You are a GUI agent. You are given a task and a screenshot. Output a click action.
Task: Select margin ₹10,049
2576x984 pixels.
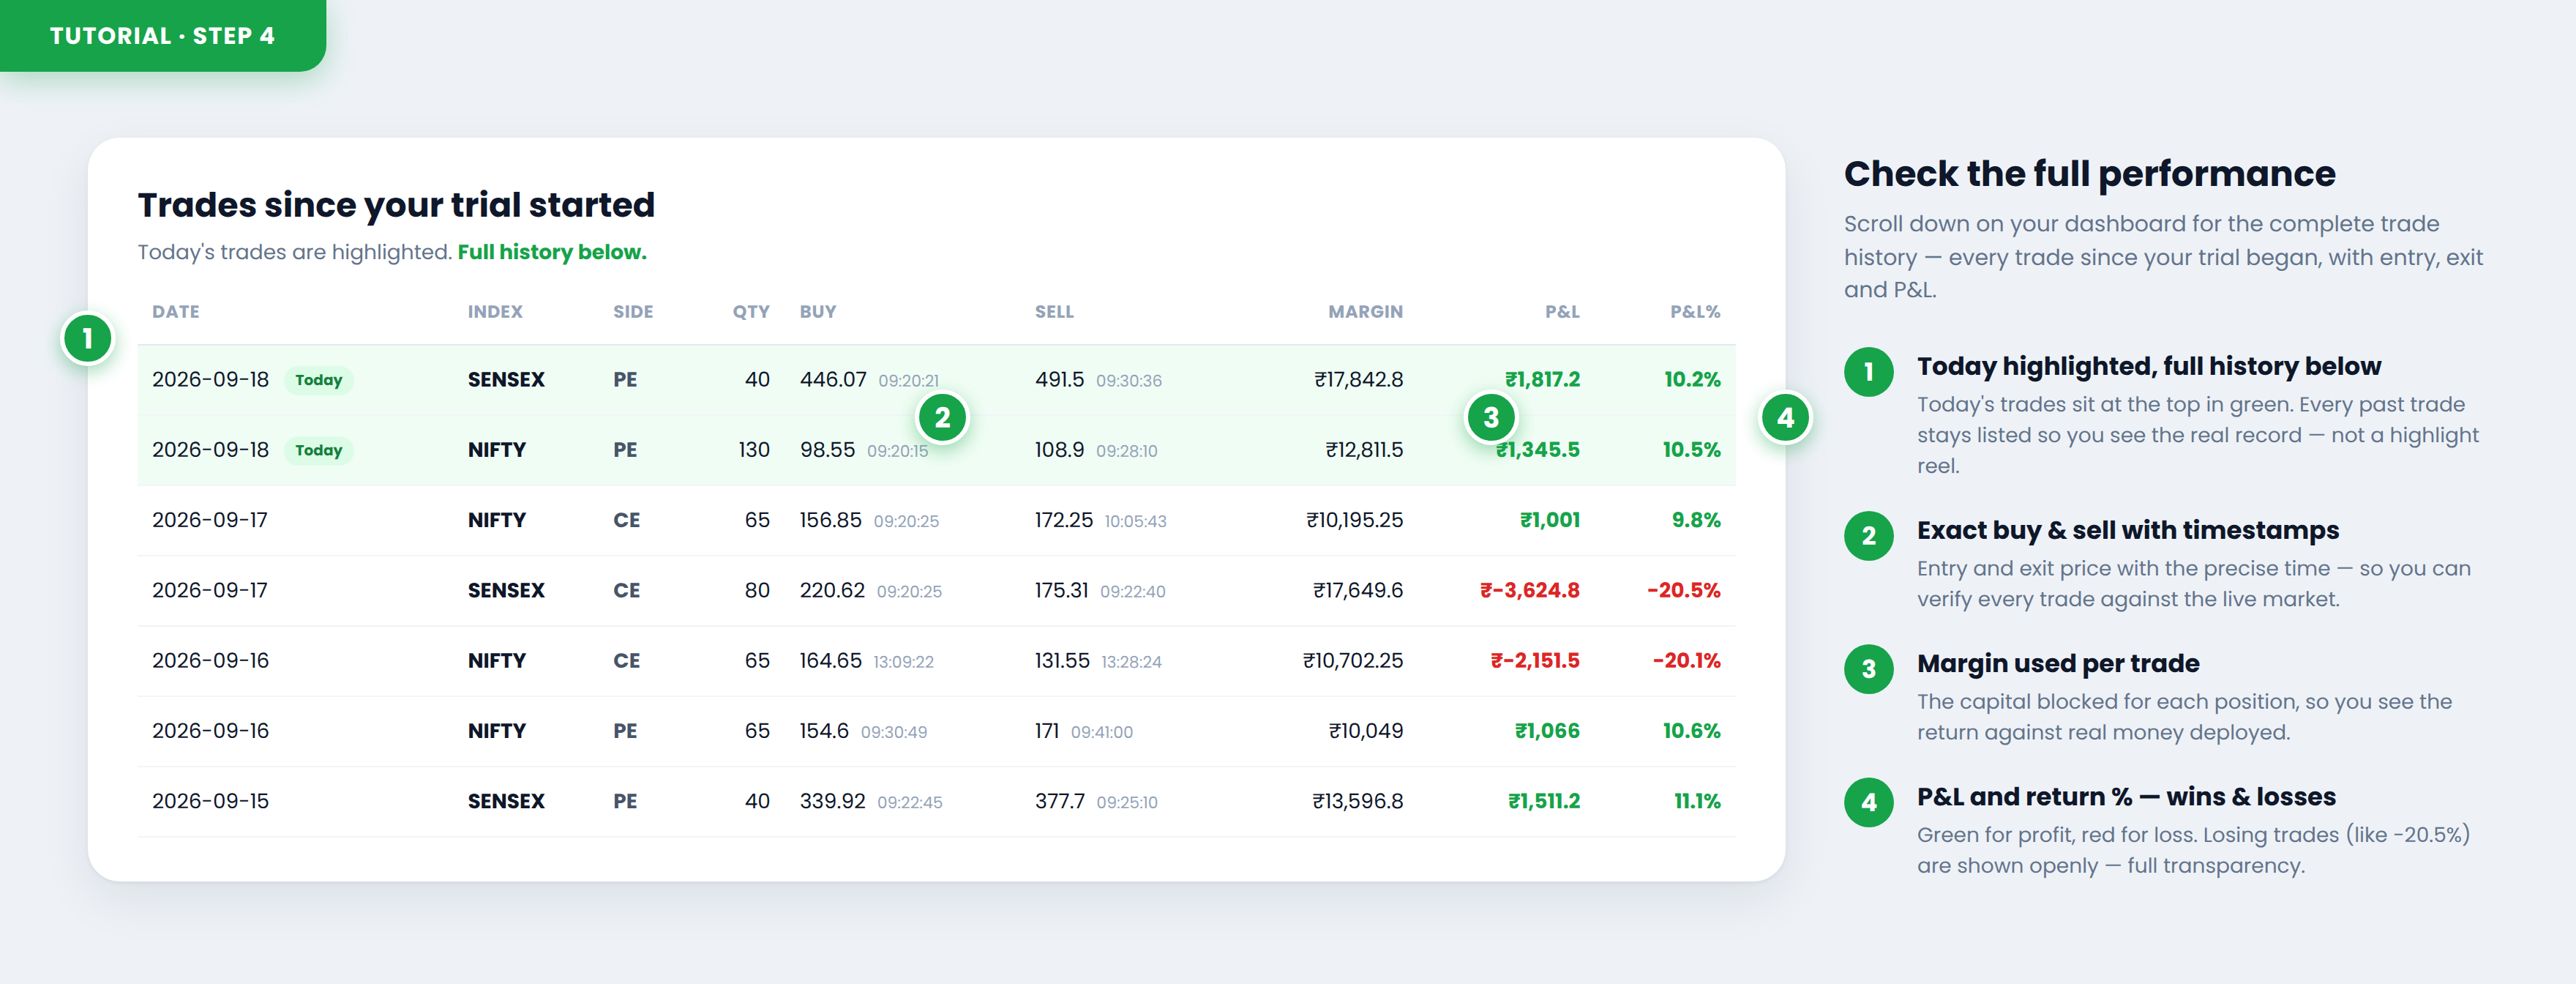pyautogui.click(x=1365, y=731)
